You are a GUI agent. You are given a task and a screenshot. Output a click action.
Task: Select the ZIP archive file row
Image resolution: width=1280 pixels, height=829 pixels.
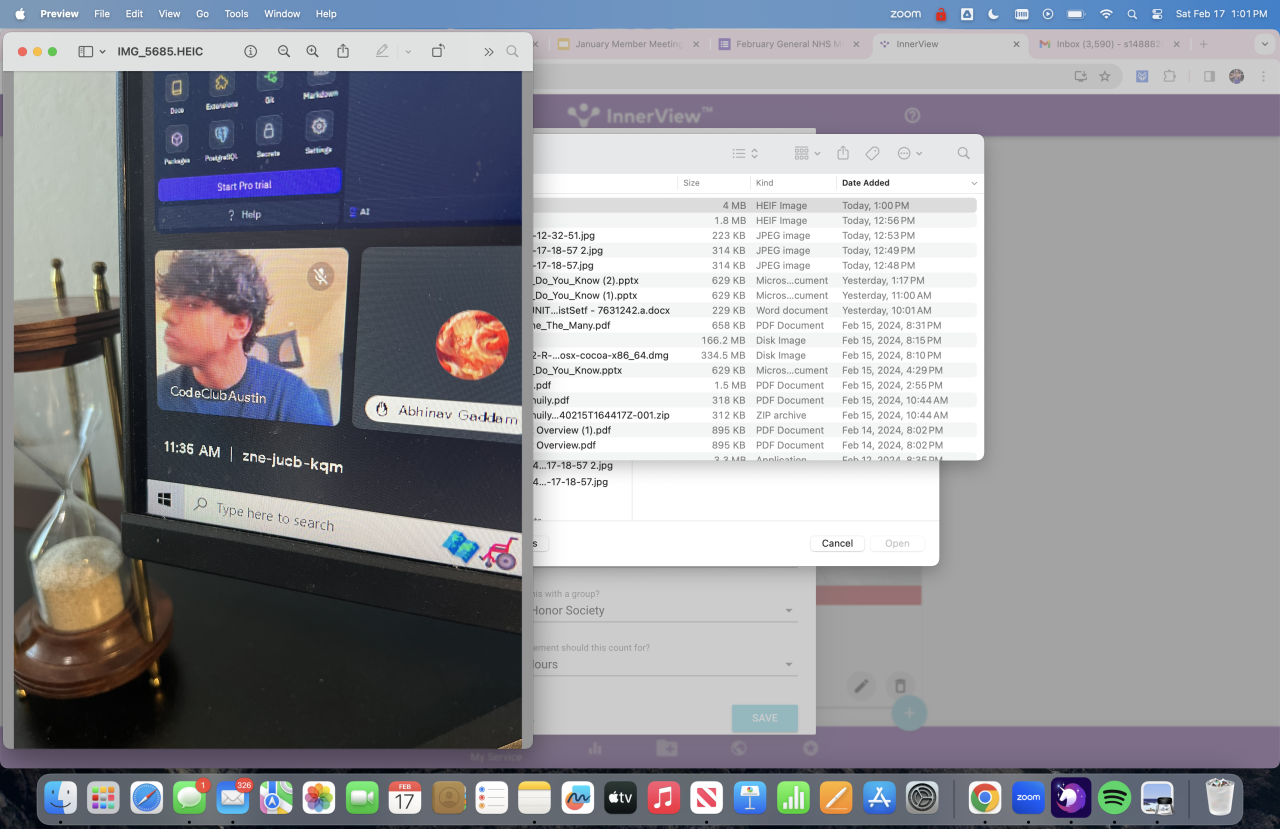point(754,415)
